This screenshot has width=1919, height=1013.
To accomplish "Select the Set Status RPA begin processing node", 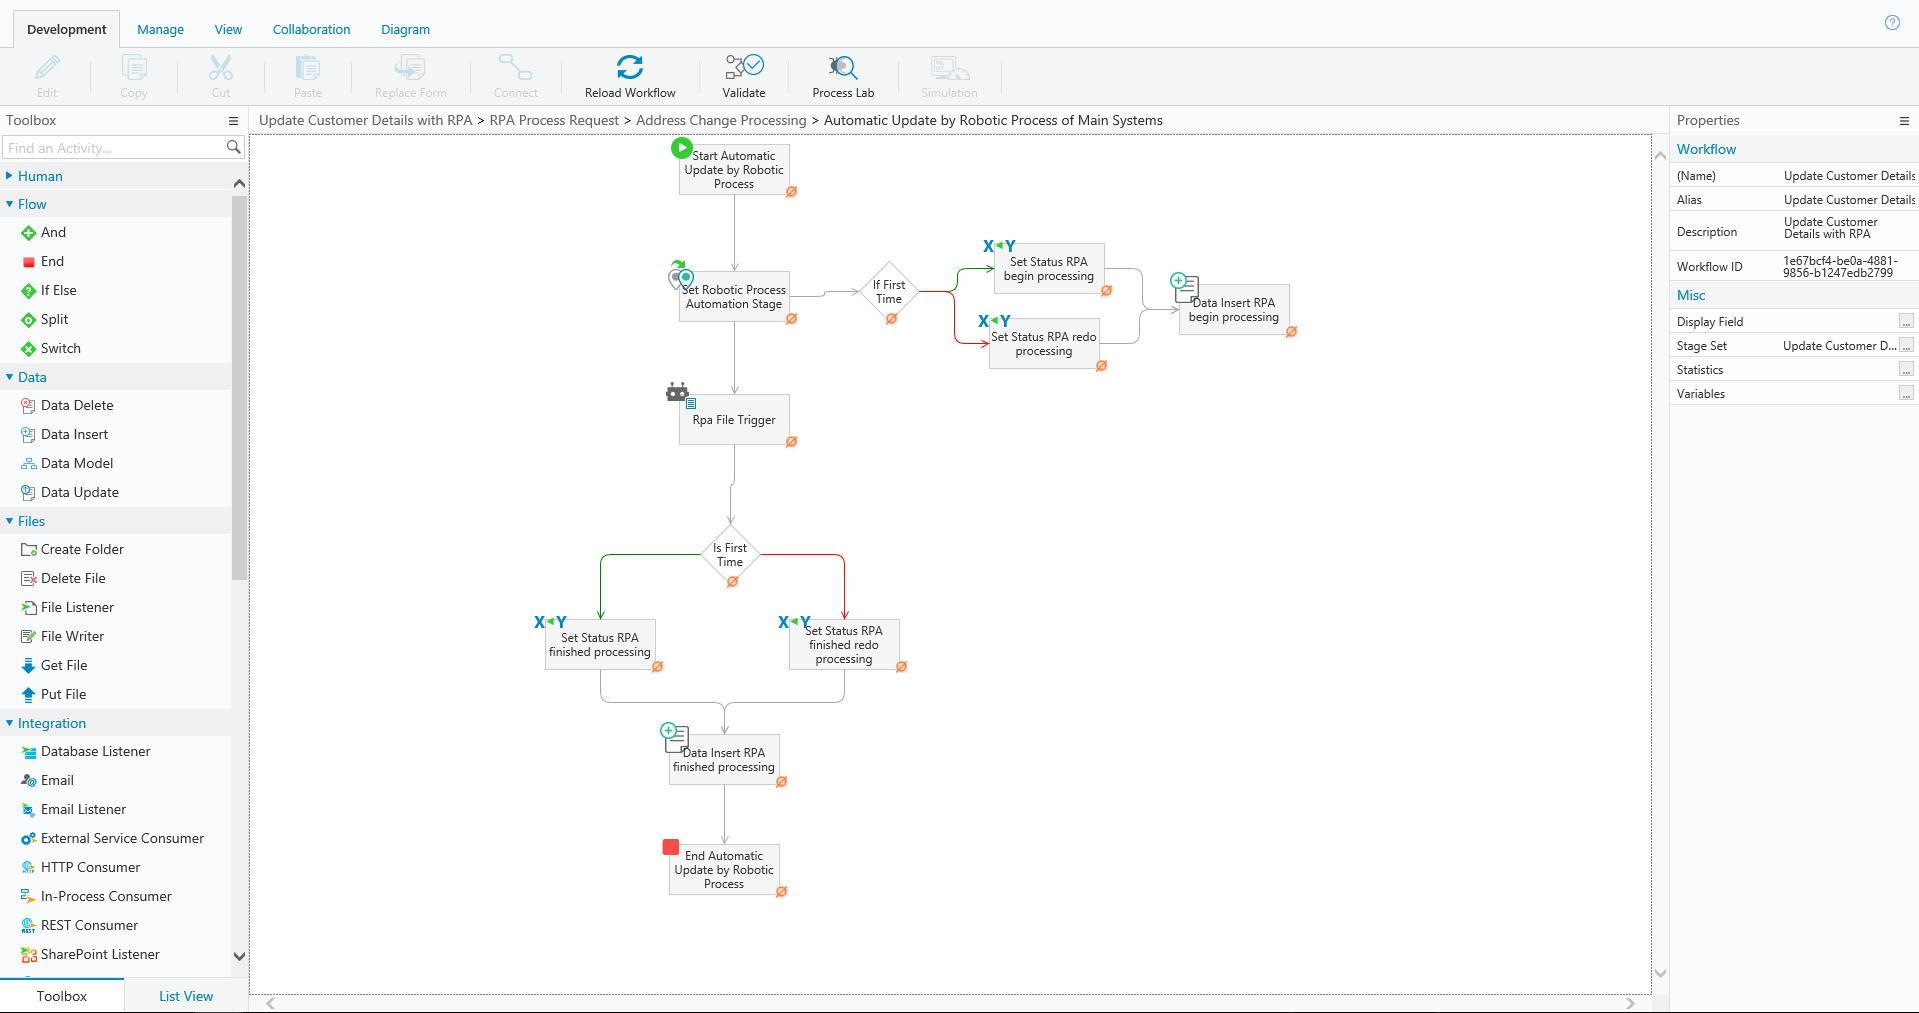I will pos(1049,269).
